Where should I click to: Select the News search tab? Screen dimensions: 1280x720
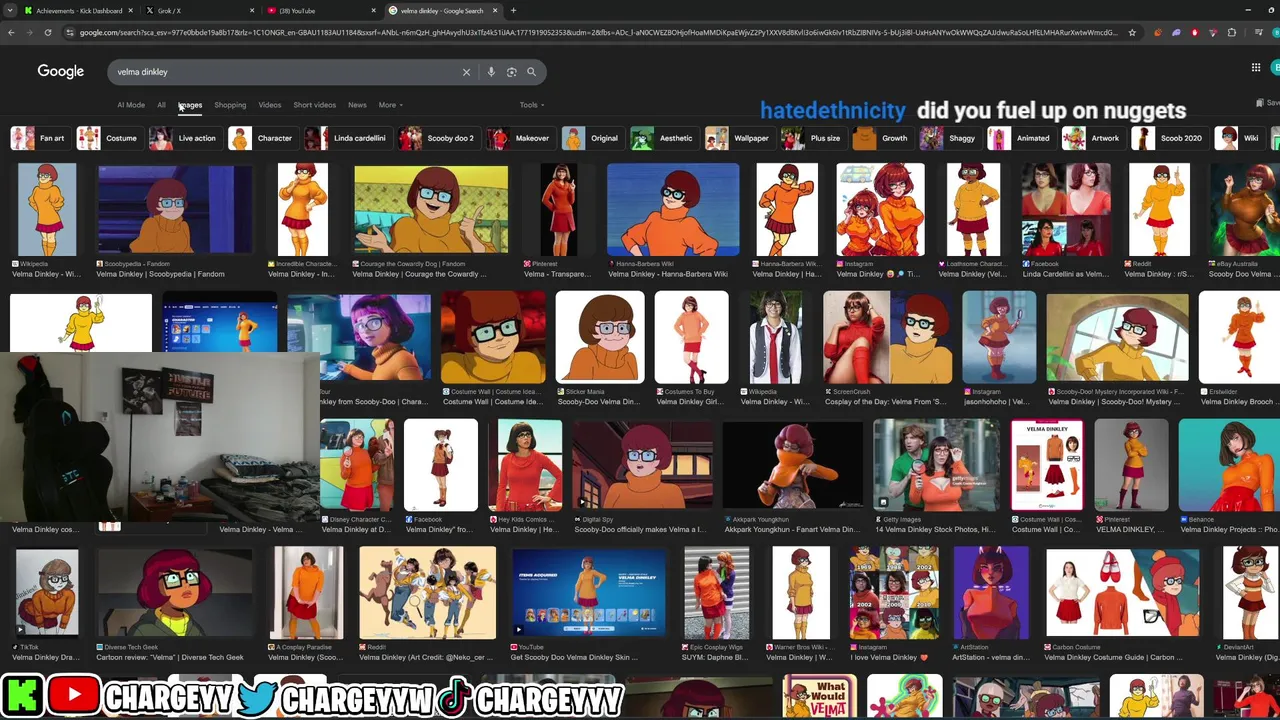tap(357, 105)
